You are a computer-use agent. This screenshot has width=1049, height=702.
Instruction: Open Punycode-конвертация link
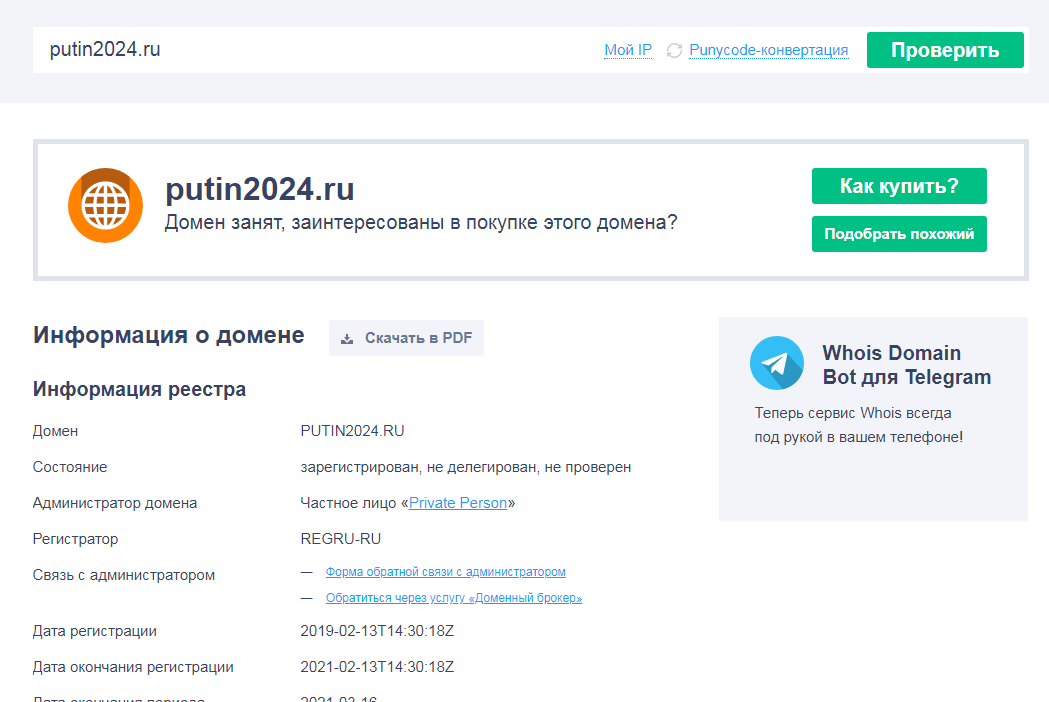769,50
